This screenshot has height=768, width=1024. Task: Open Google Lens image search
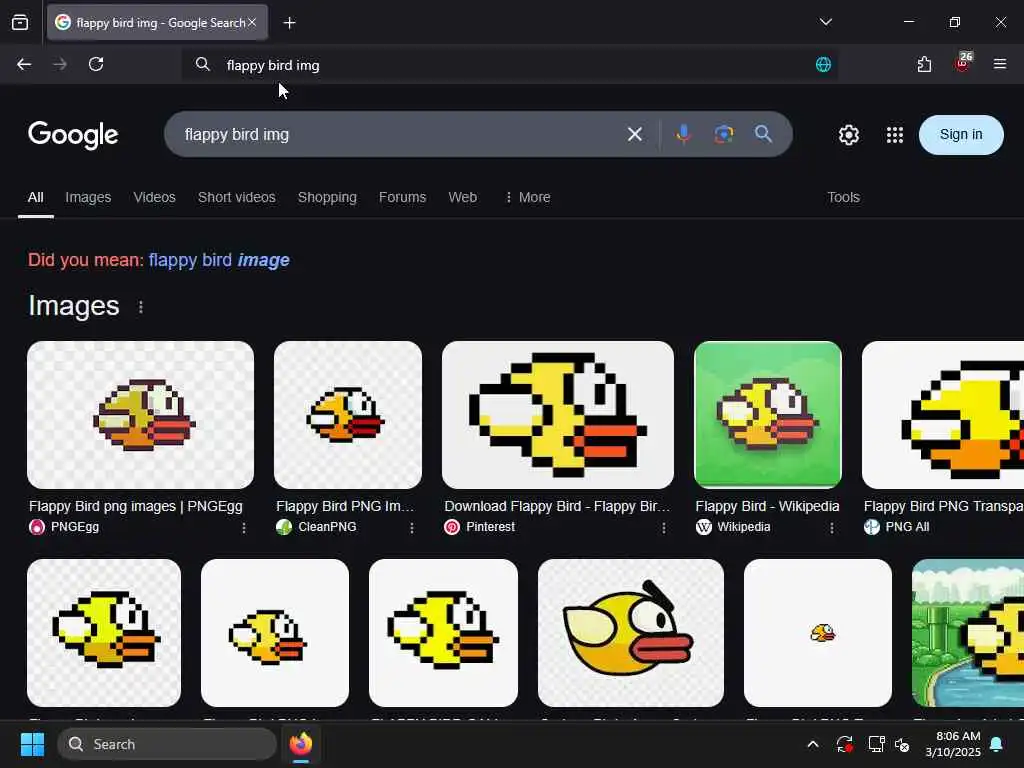click(724, 135)
